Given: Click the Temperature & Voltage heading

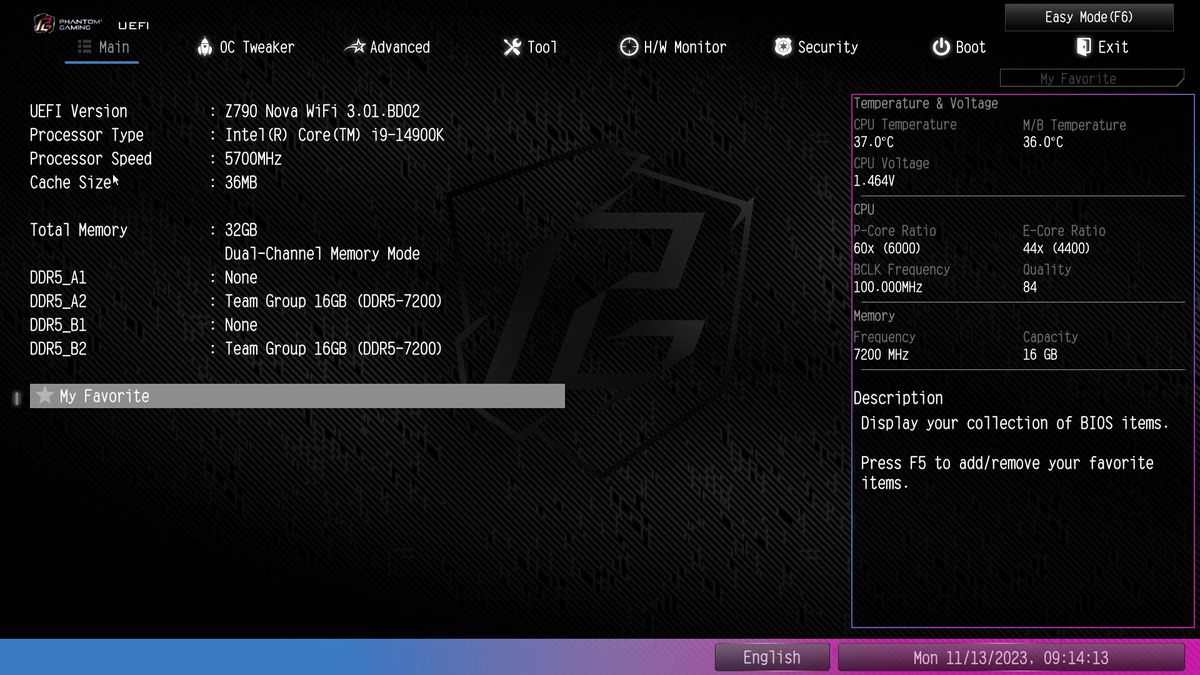Looking at the screenshot, I should click(926, 103).
